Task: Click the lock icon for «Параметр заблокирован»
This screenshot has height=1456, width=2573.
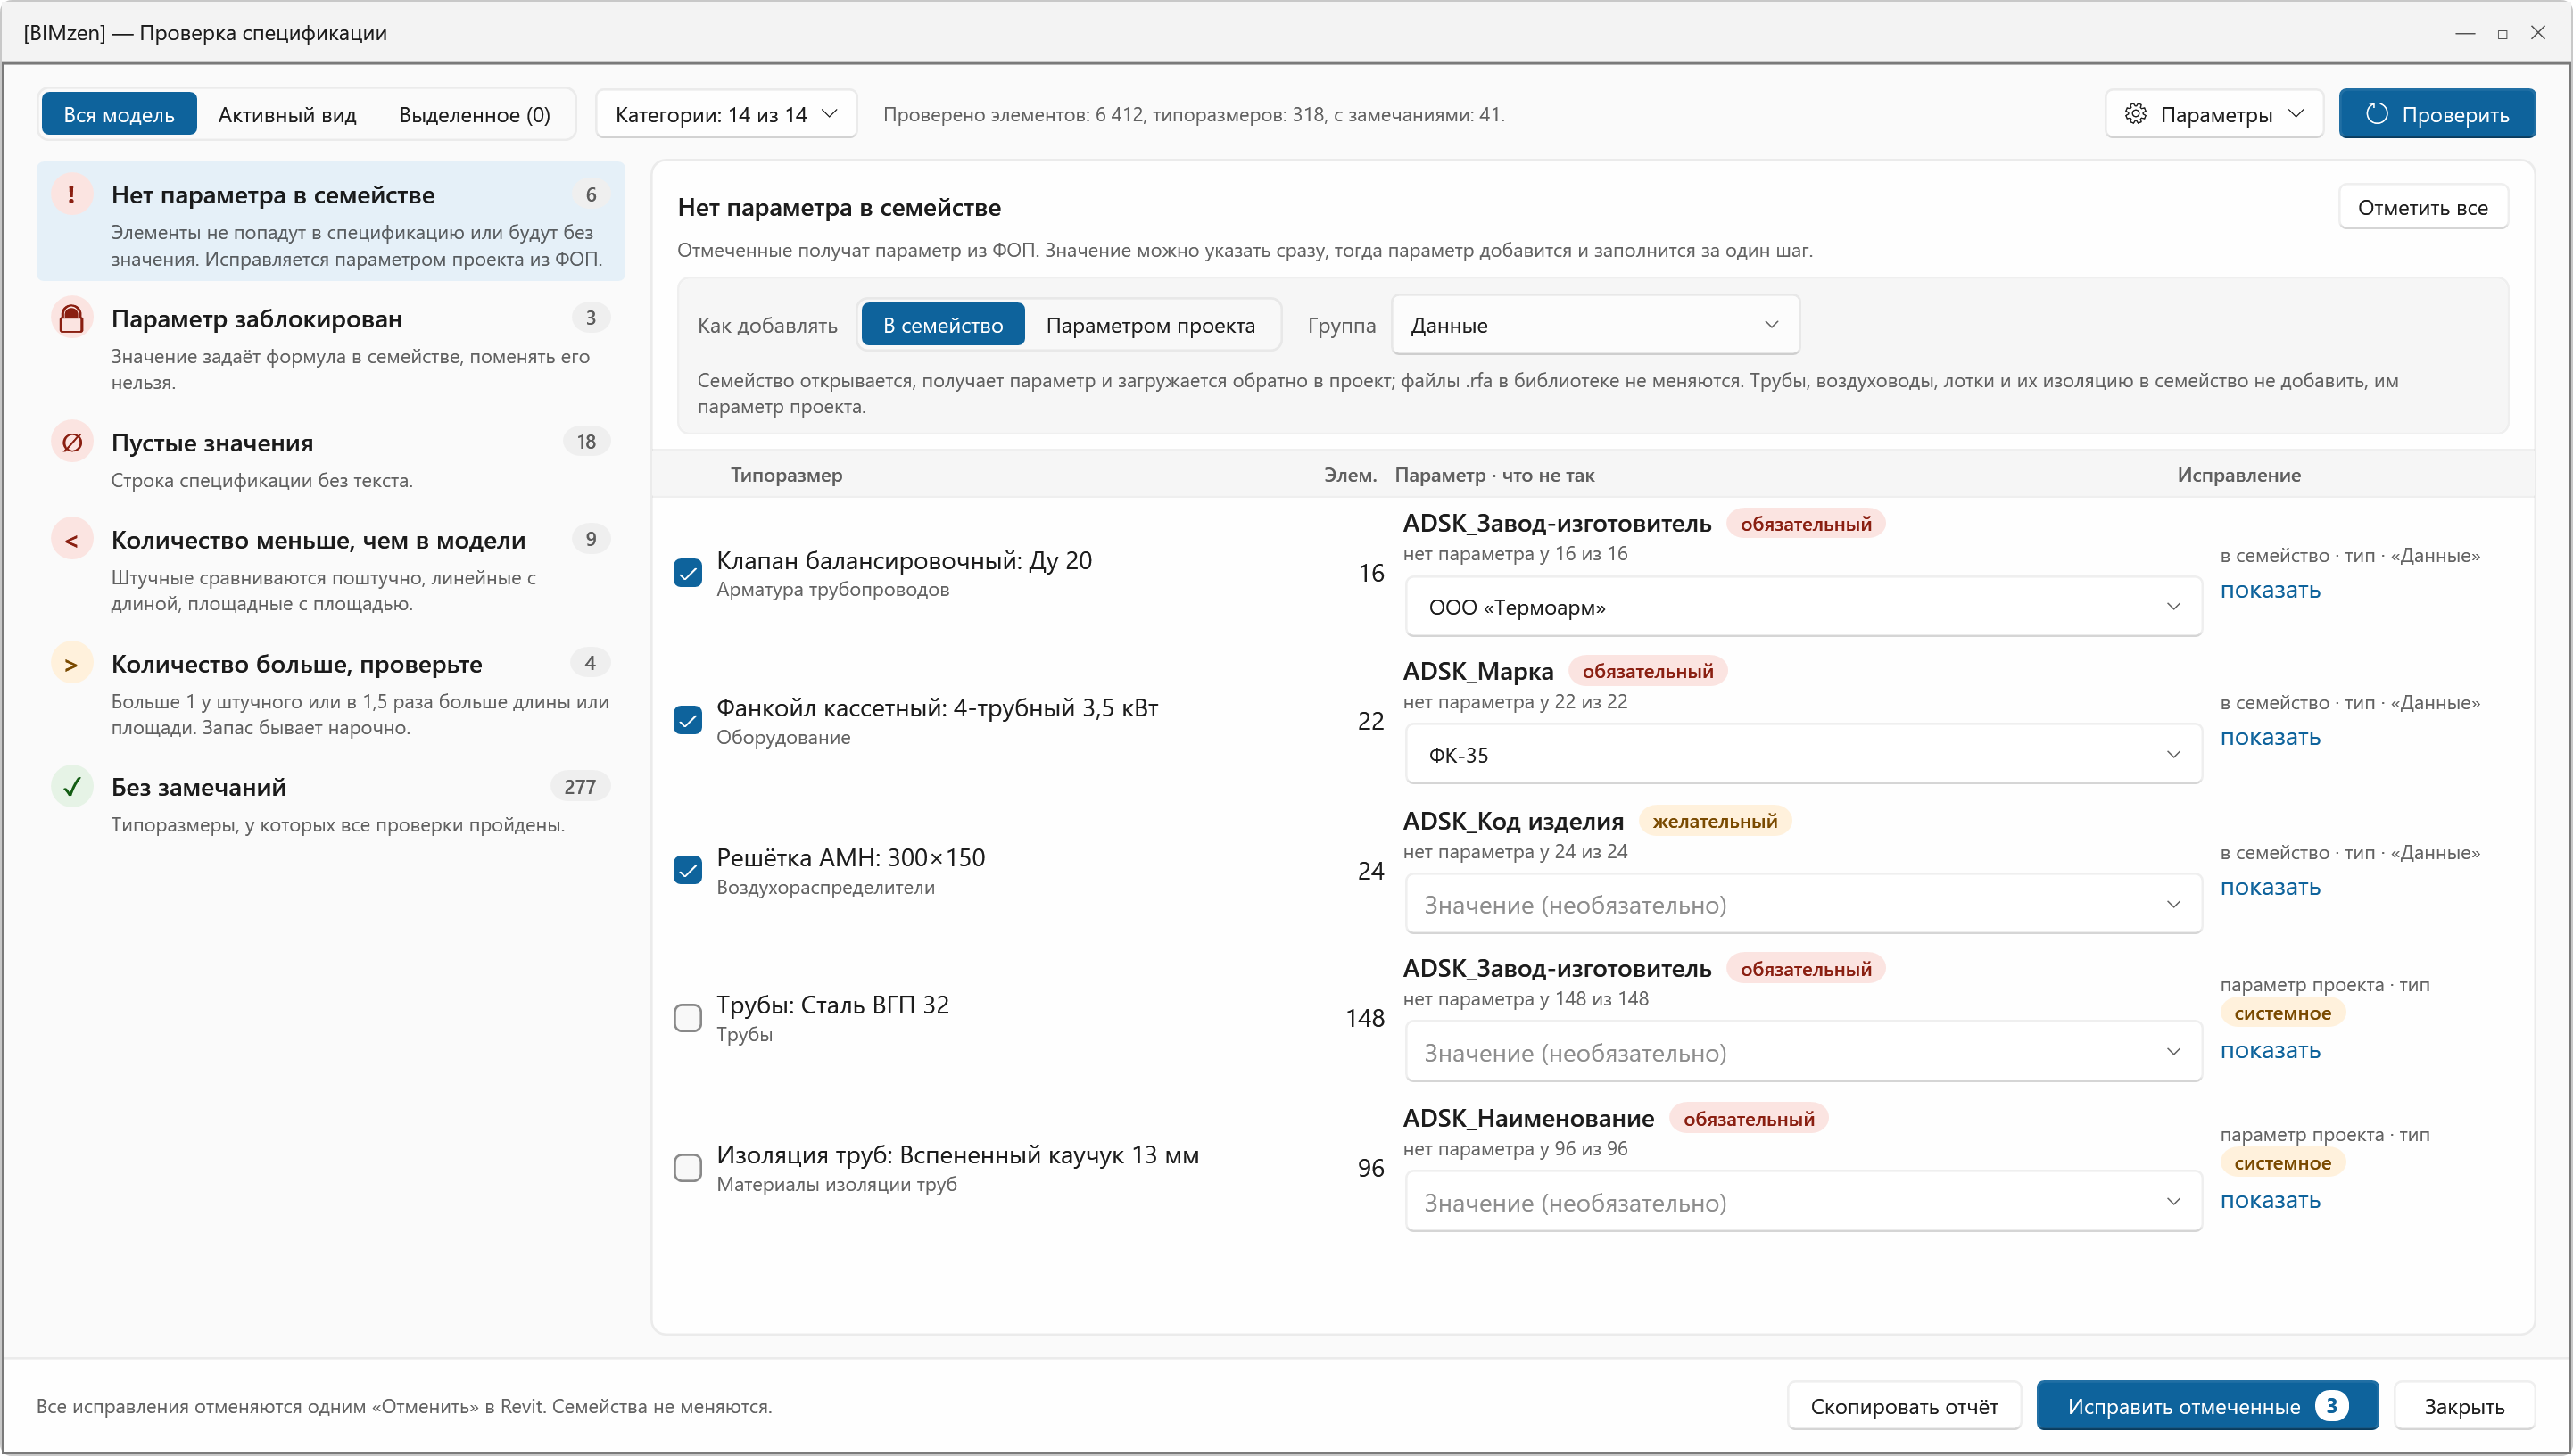Action: (71, 318)
